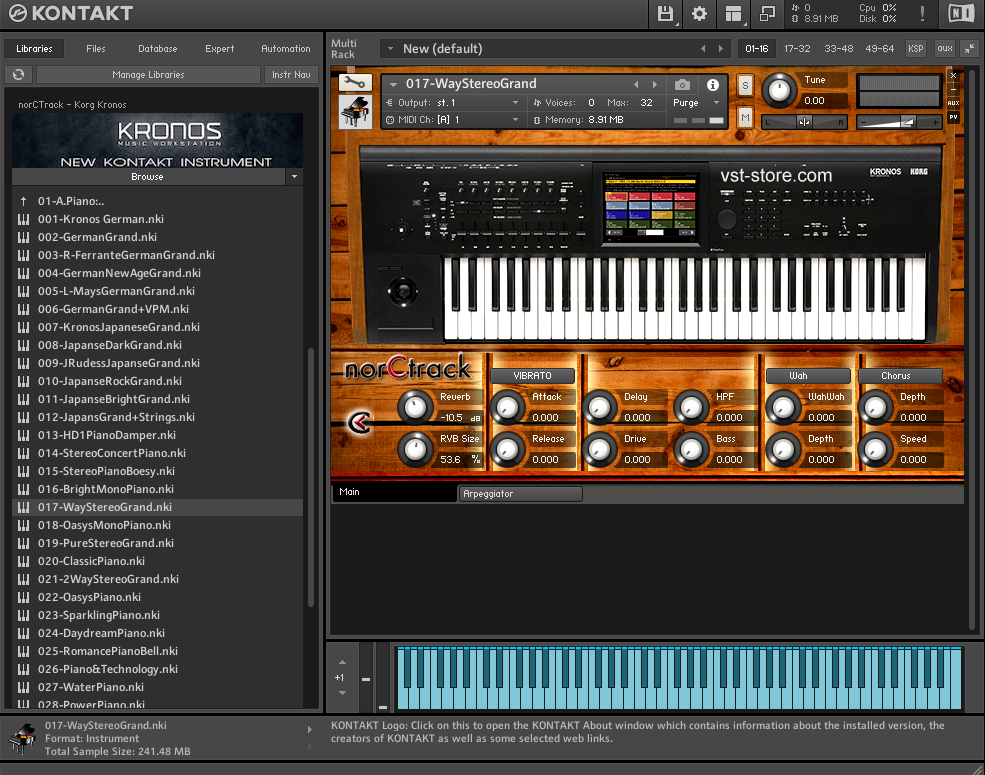
Task: Close the instrument with X button
Action: [x=953, y=75]
